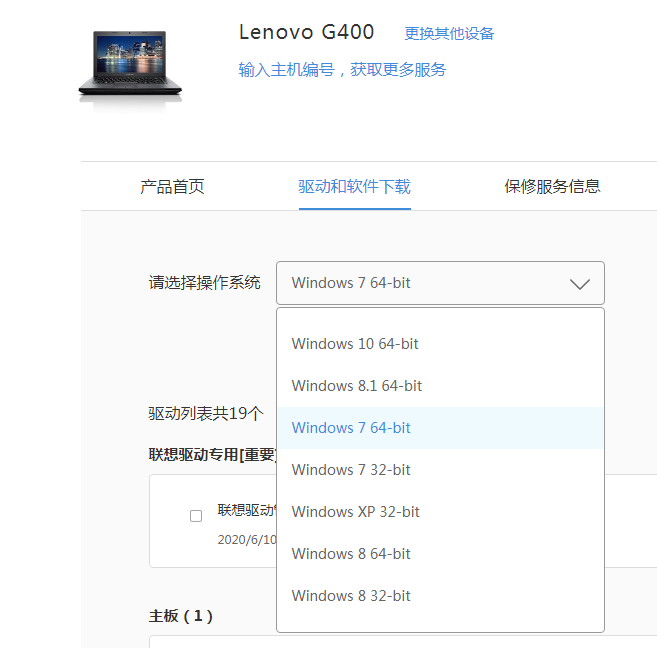Click the 2020/6/10 driver date
The height and width of the screenshot is (648, 657).
[x=246, y=540]
